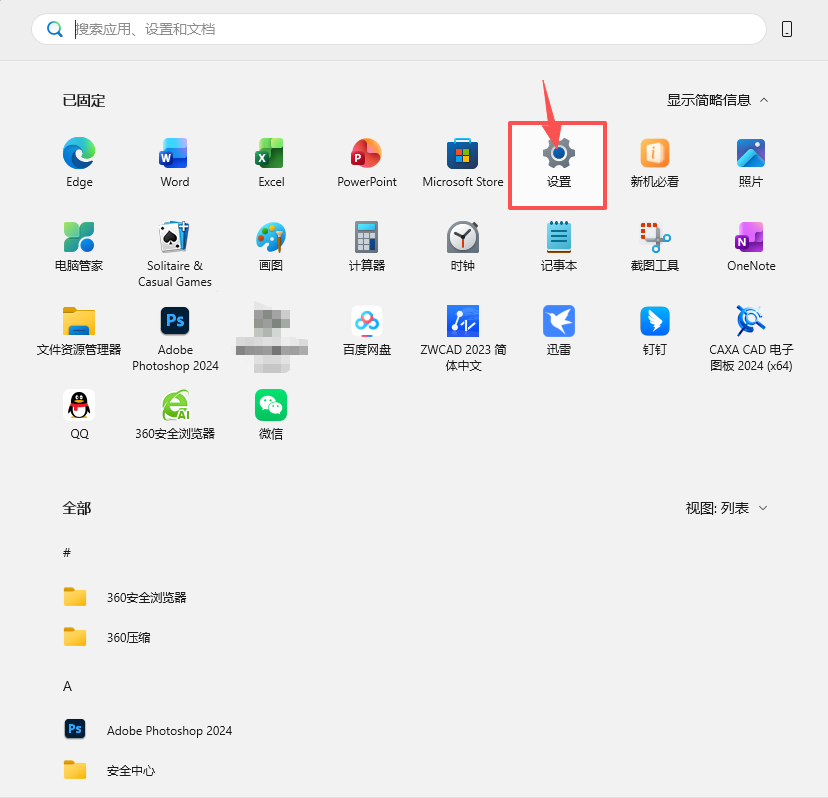Screen dimensions: 828x798
Task: Open 记事本 notepad
Action: (559, 247)
